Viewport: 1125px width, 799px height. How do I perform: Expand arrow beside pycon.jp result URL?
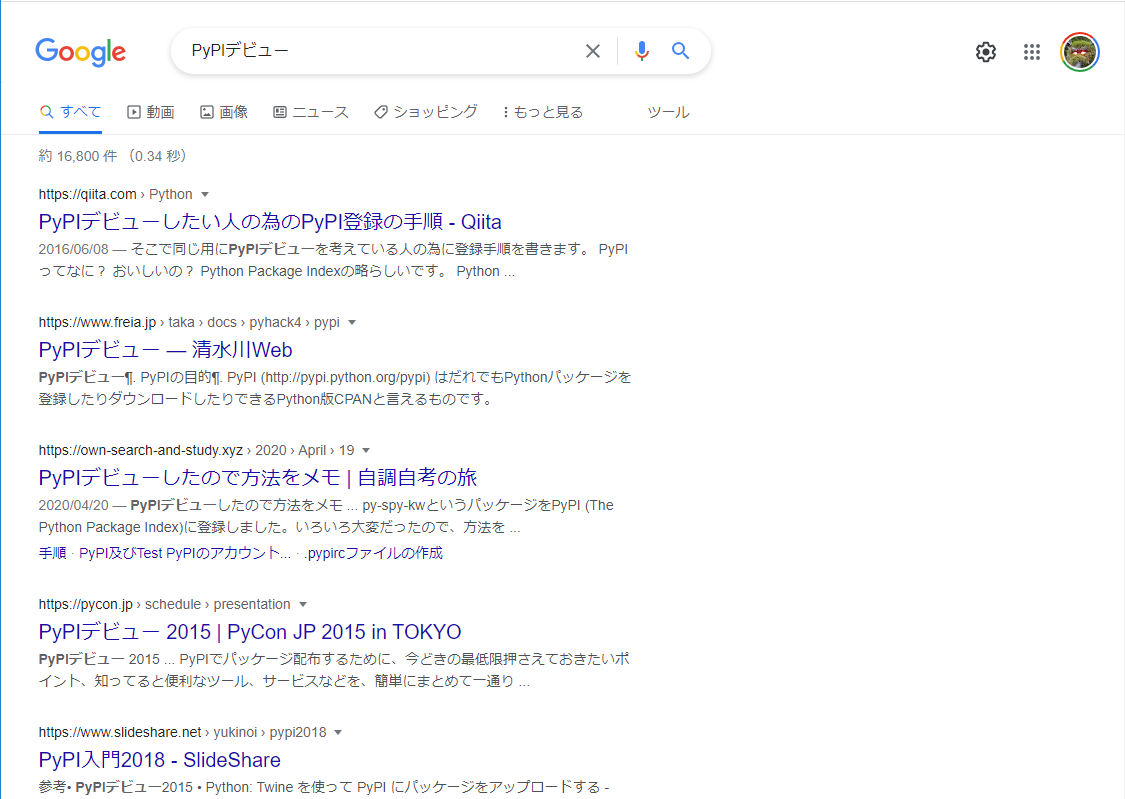[x=303, y=604]
